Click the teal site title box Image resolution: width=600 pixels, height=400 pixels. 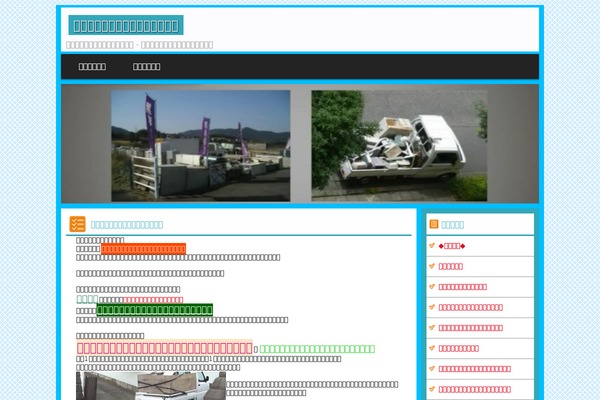point(126,25)
